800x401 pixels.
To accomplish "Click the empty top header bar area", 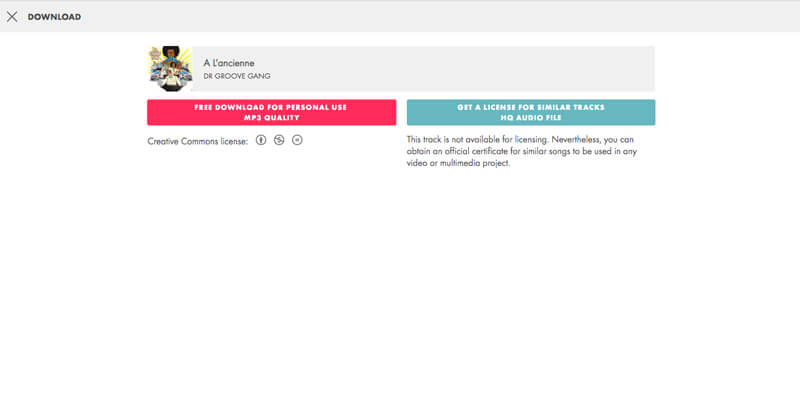I will (x=450, y=17).
